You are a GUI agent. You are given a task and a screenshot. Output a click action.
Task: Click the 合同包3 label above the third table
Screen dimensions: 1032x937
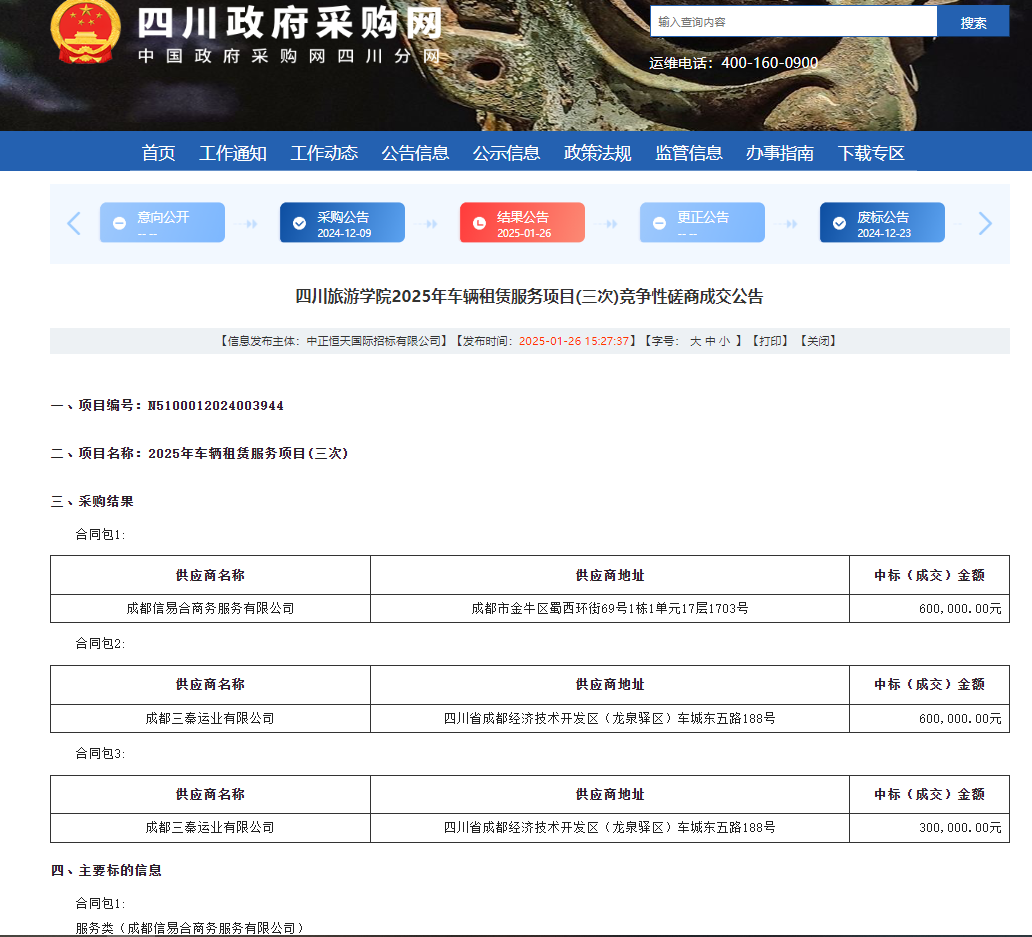click(100, 753)
